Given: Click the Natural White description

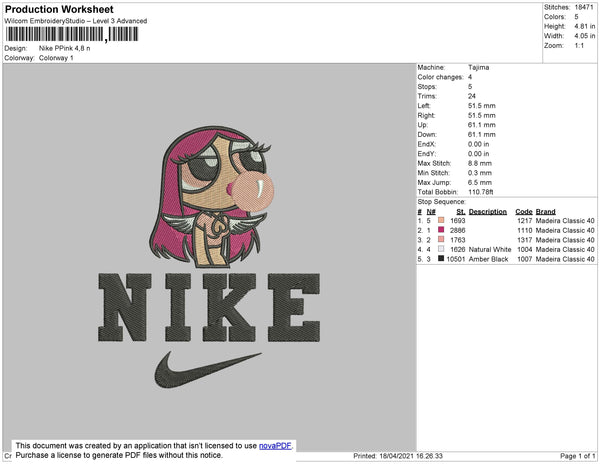Looking at the screenshot, I should coord(490,249).
